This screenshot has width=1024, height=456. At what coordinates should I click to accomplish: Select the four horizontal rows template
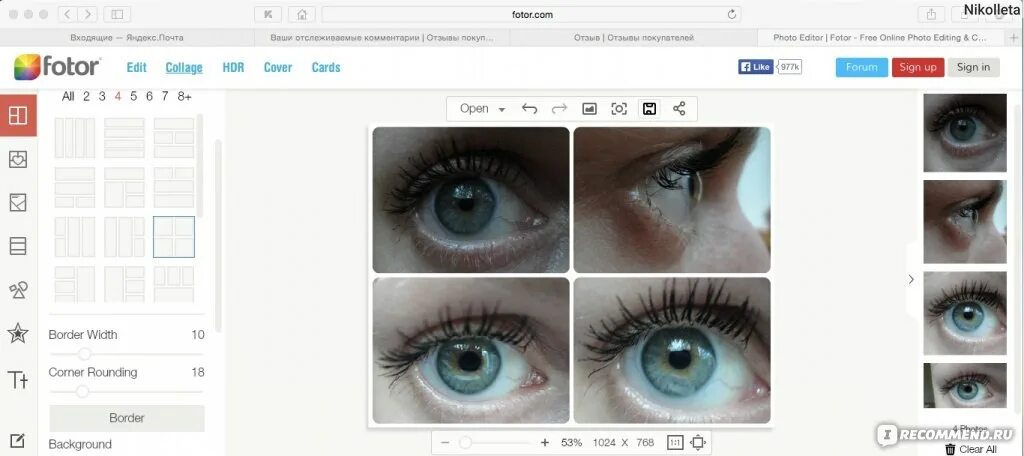[124, 138]
